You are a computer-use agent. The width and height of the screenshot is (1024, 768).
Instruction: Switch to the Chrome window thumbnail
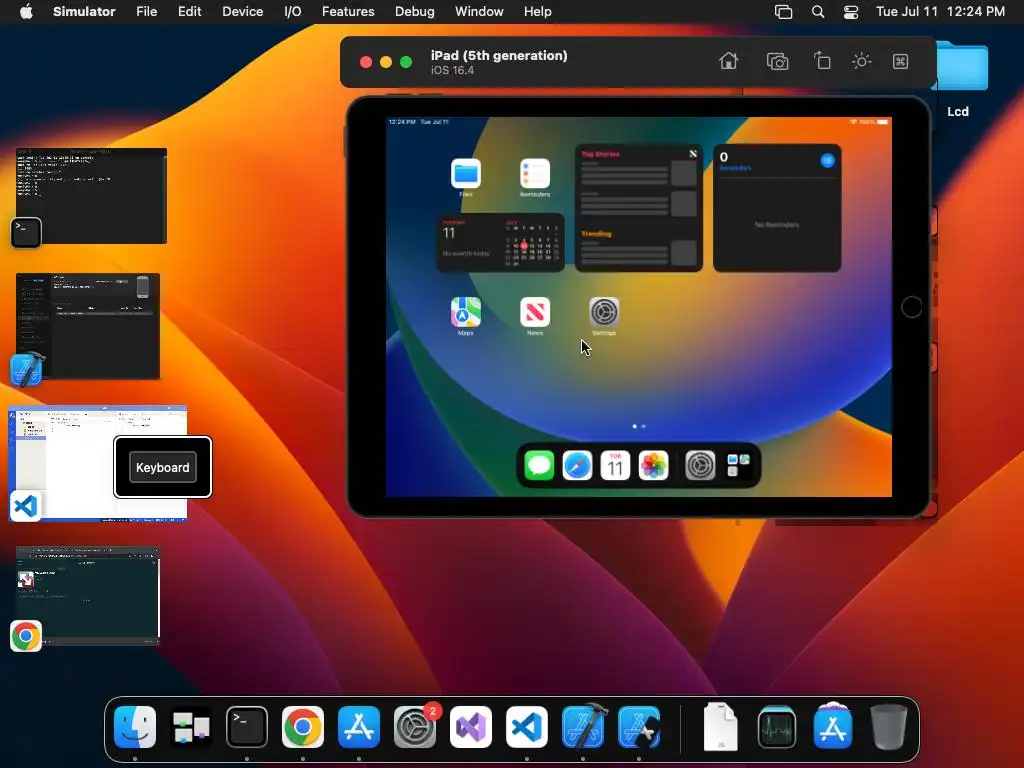click(x=88, y=596)
